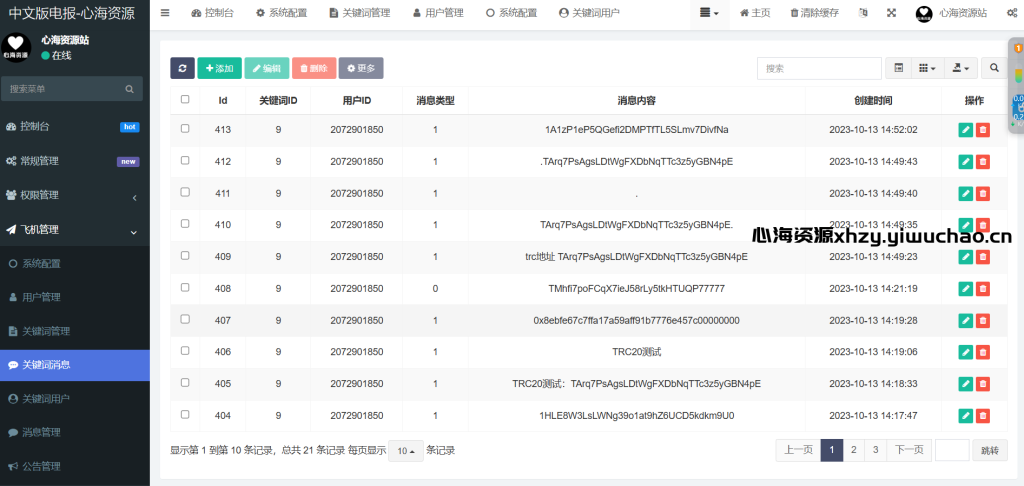Toggle the sidebar hamburger menu icon
1024x486 pixels.
pyautogui.click(x=165, y=12)
